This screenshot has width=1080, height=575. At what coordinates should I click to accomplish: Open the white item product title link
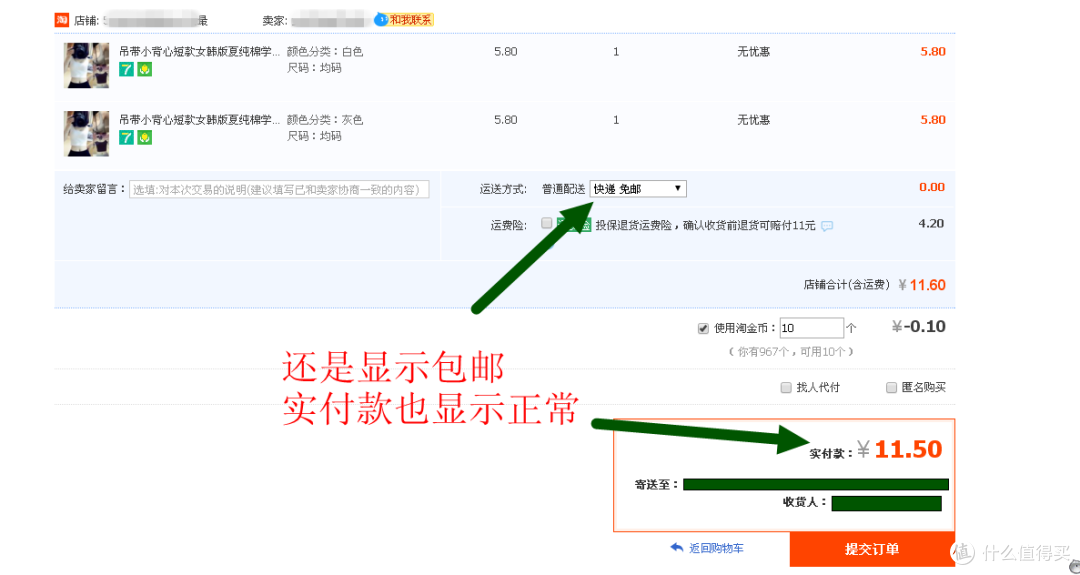pyautogui.click(x=199, y=52)
